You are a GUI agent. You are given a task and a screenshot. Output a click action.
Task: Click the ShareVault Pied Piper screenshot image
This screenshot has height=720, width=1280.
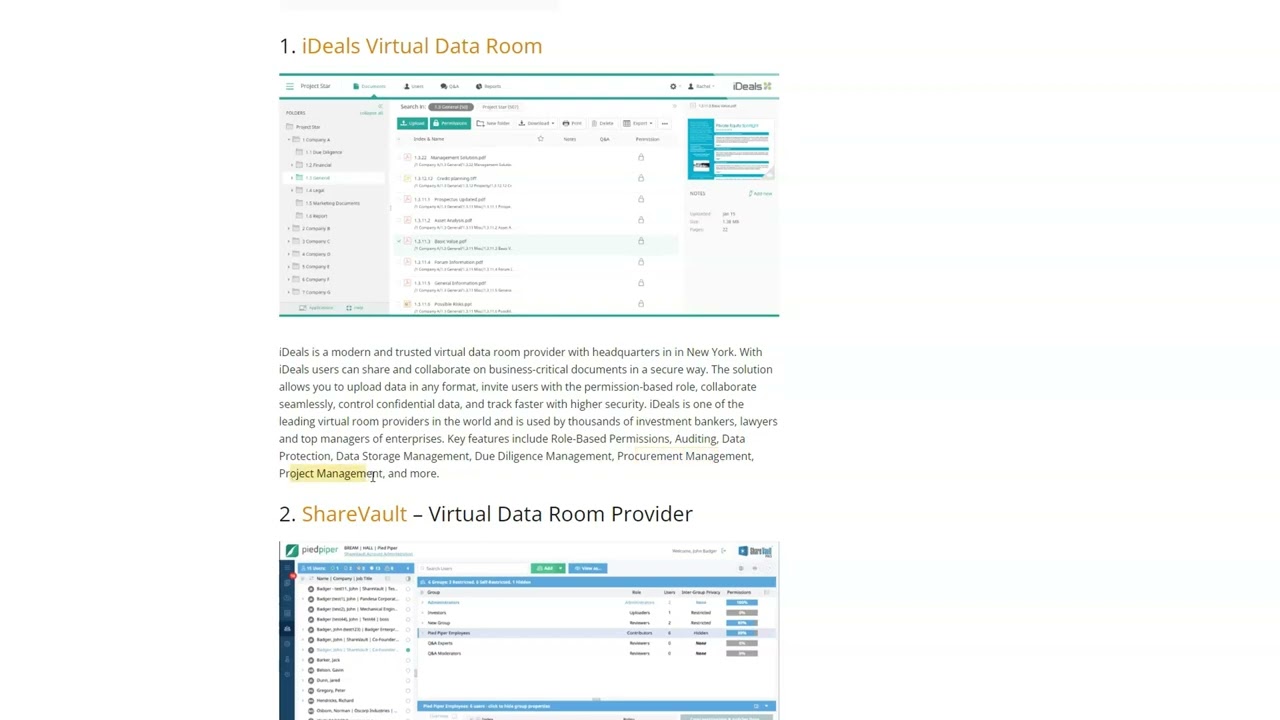[x=529, y=631]
